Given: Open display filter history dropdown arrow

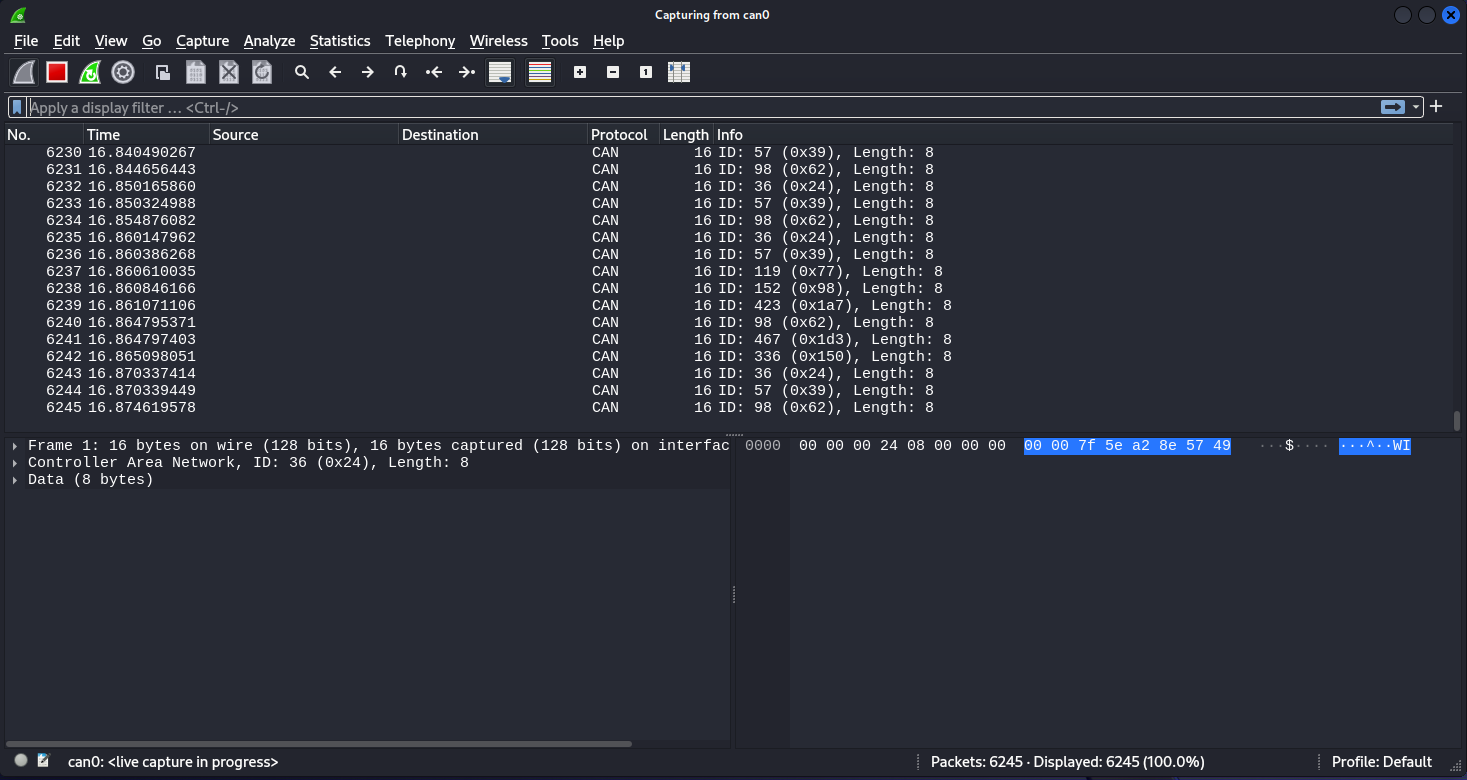Looking at the screenshot, I should click(x=1416, y=107).
